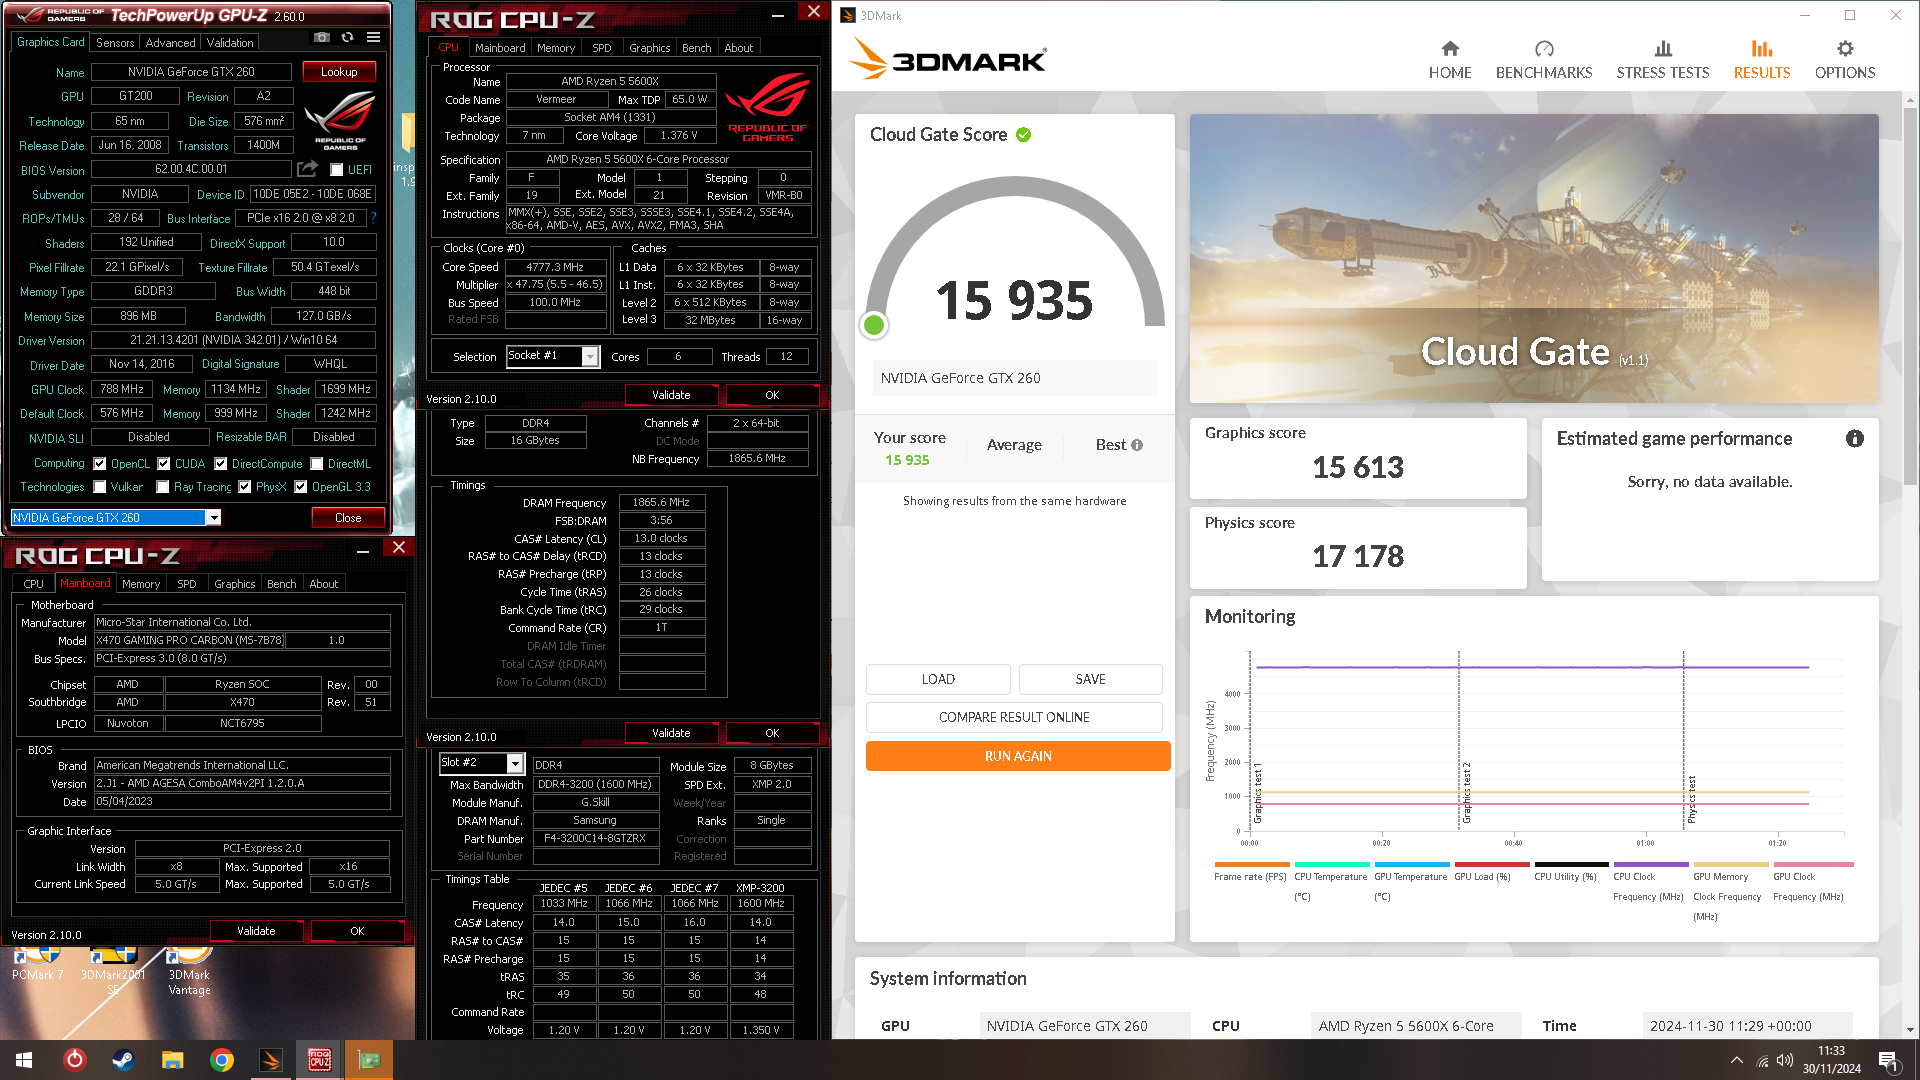1920x1080 pixels.
Task: Open the notification center icon
Action: (x=1888, y=1060)
